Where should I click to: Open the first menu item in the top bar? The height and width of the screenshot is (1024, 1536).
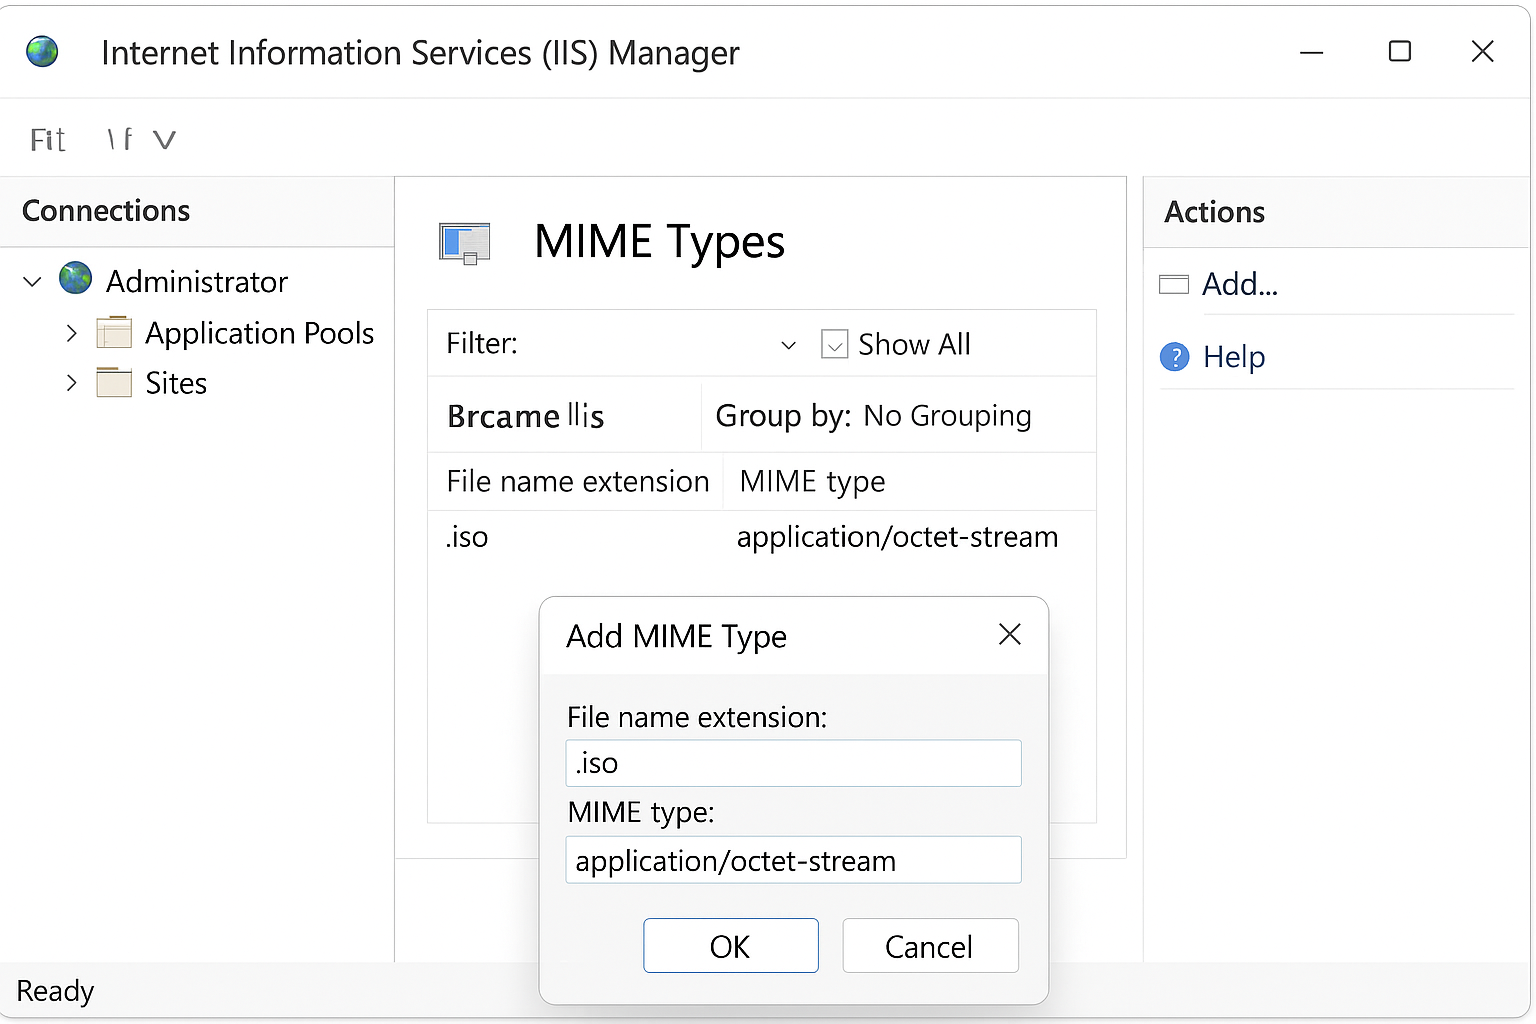(x=48, y=140)
